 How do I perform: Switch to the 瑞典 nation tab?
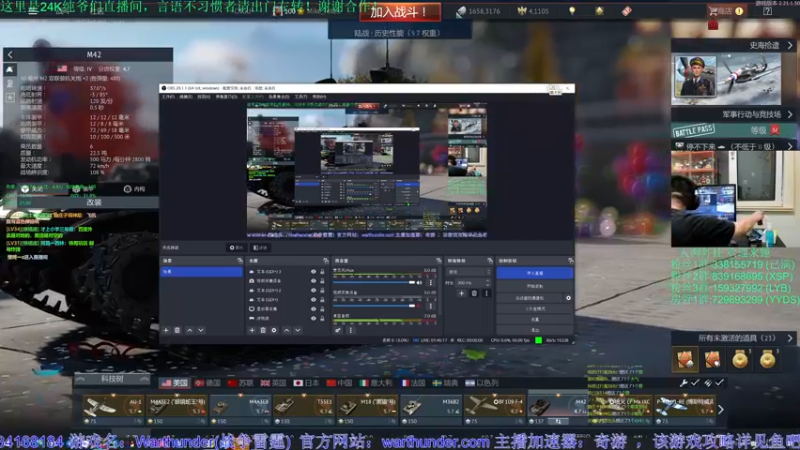[x=445, y=383]
